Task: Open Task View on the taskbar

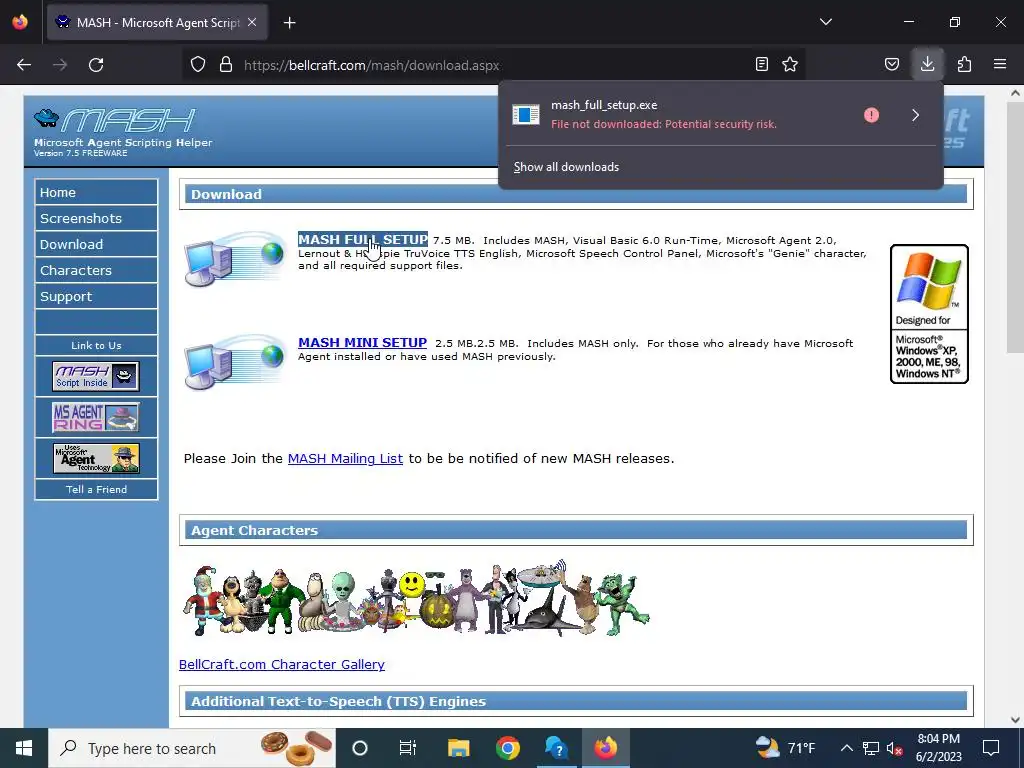Action: [x=408, y=748]
